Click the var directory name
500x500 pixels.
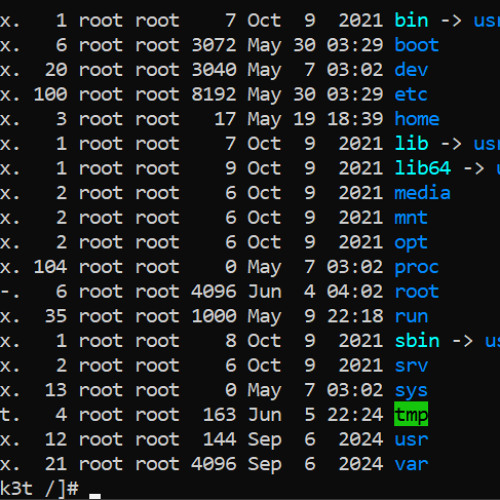[411, 464]
